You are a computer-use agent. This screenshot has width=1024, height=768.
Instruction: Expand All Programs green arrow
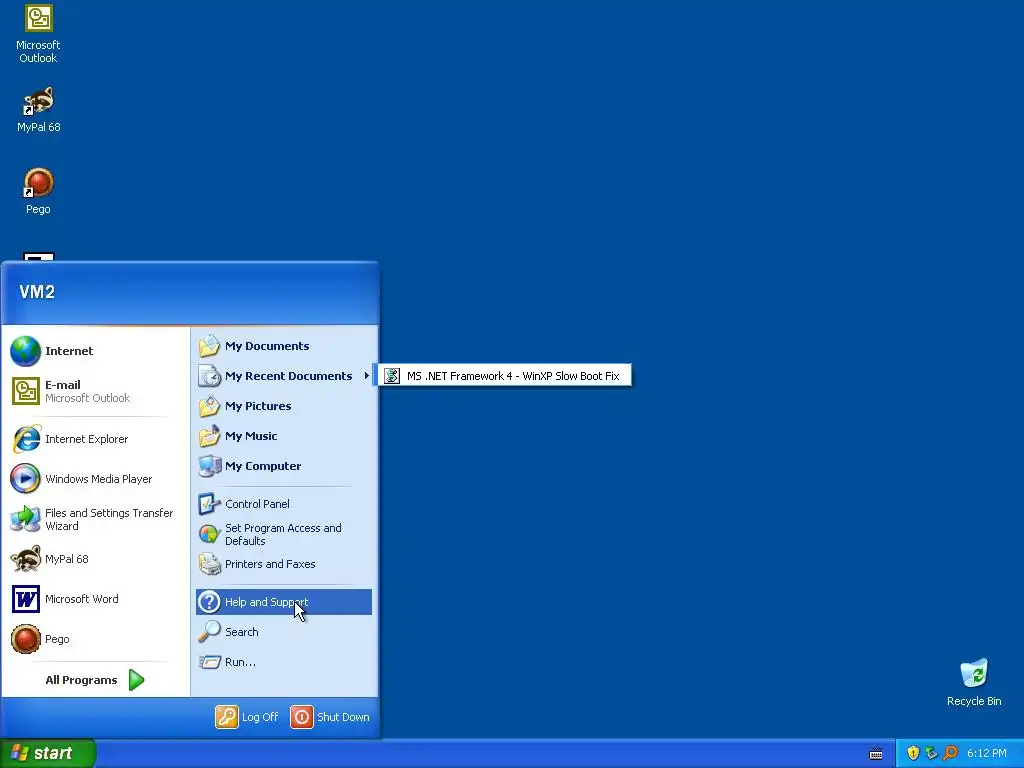coord(136,680)
